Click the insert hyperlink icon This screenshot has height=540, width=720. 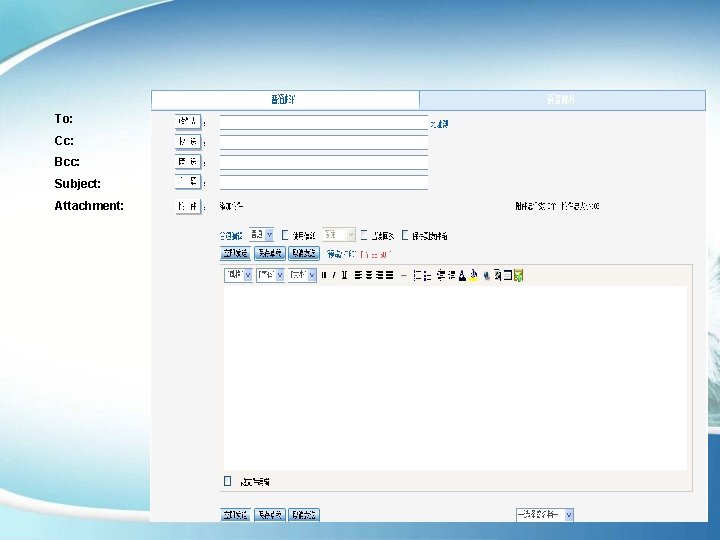[x=487, y=276]
